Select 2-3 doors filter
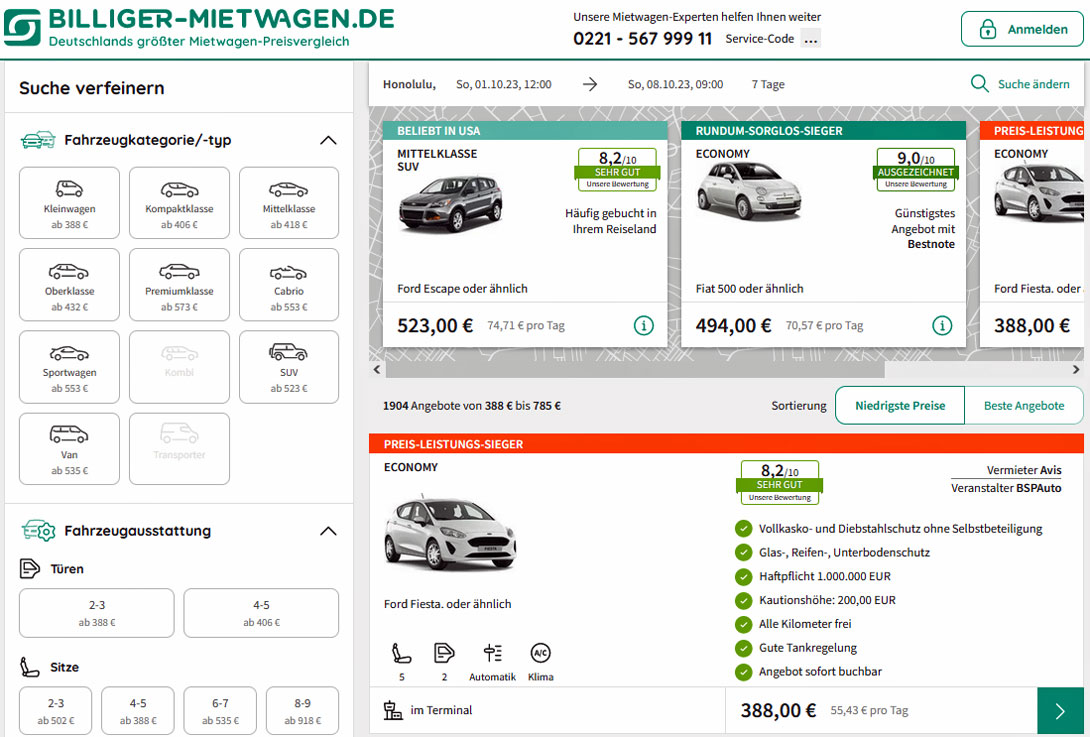 point(97,613)
